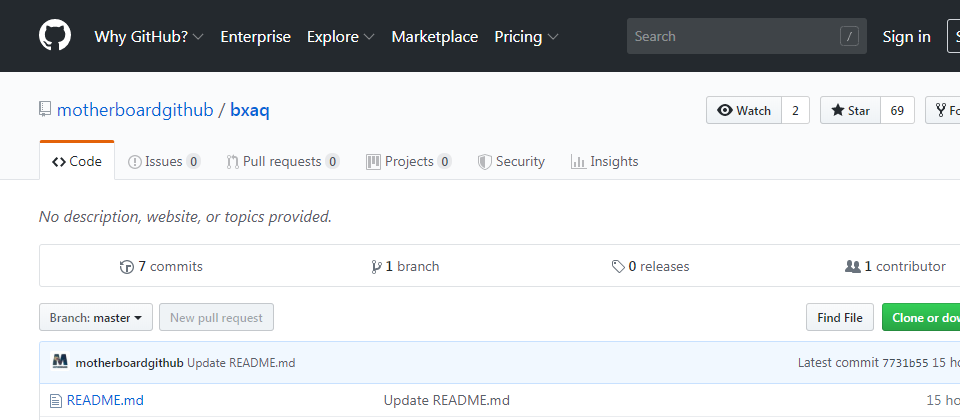
Task: Open motherboardgithub author link in commit bar
Action: 129,363
